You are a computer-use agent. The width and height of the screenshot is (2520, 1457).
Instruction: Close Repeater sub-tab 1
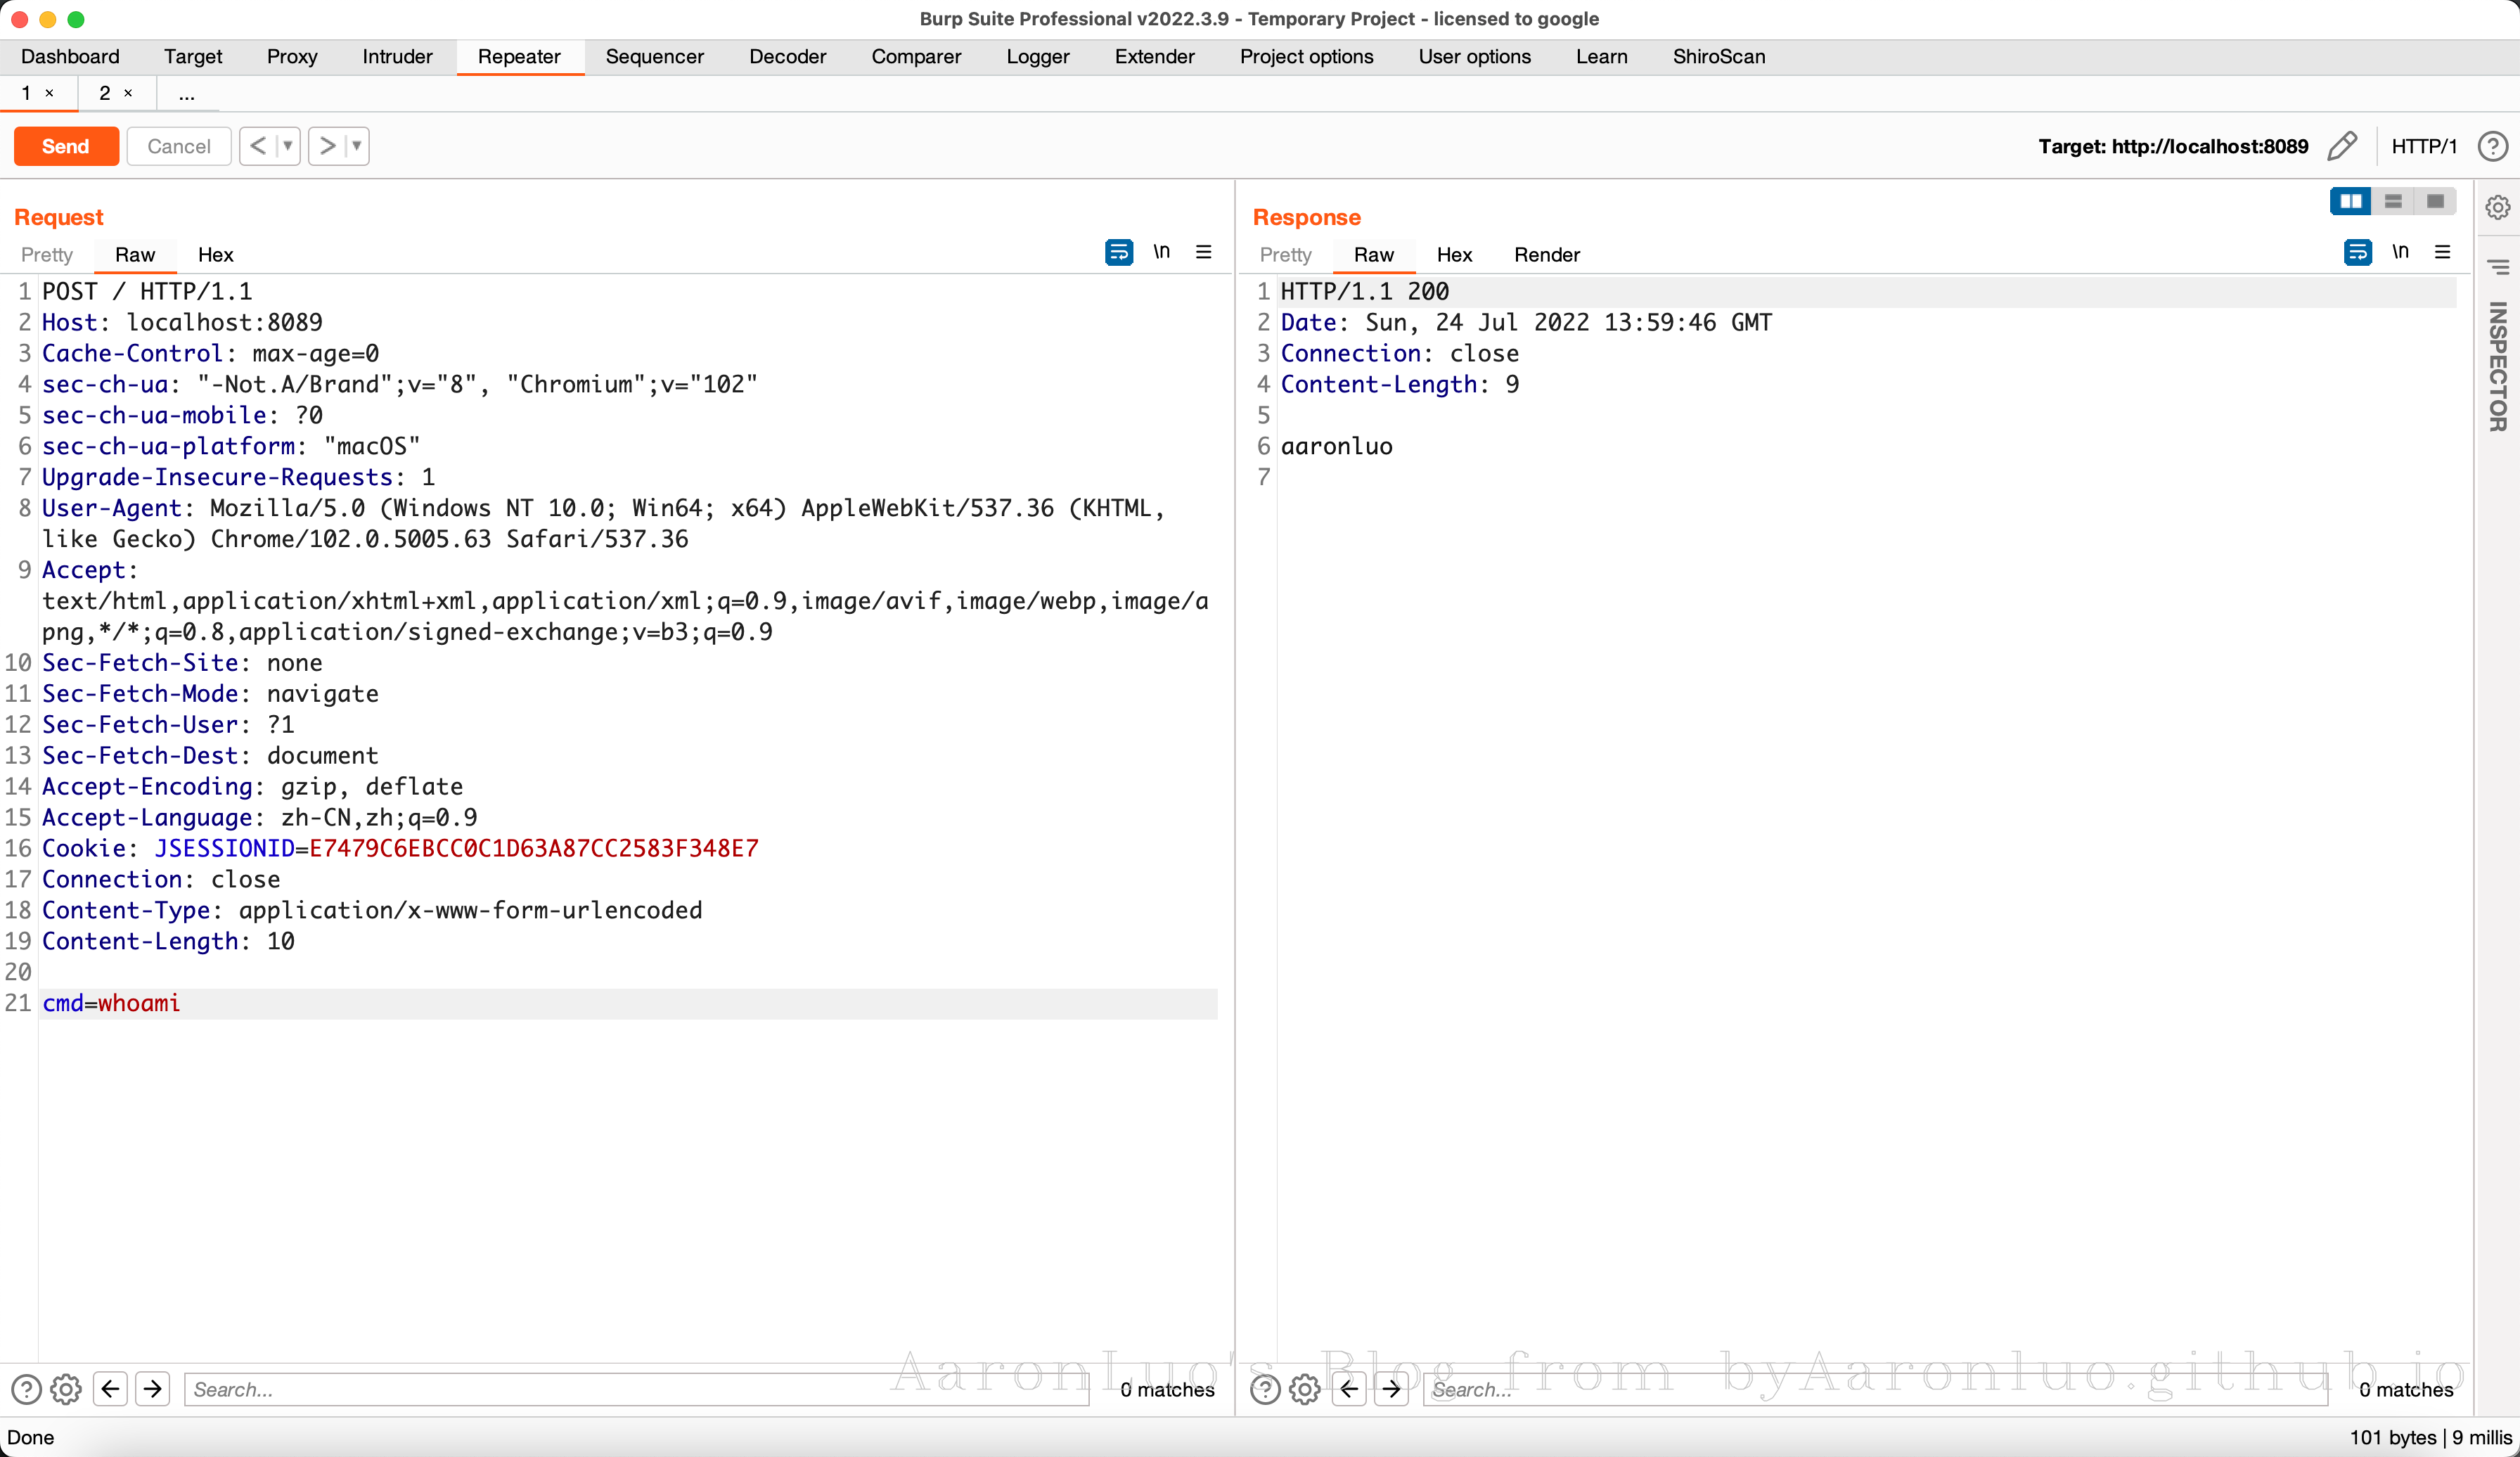coord(49,93)
